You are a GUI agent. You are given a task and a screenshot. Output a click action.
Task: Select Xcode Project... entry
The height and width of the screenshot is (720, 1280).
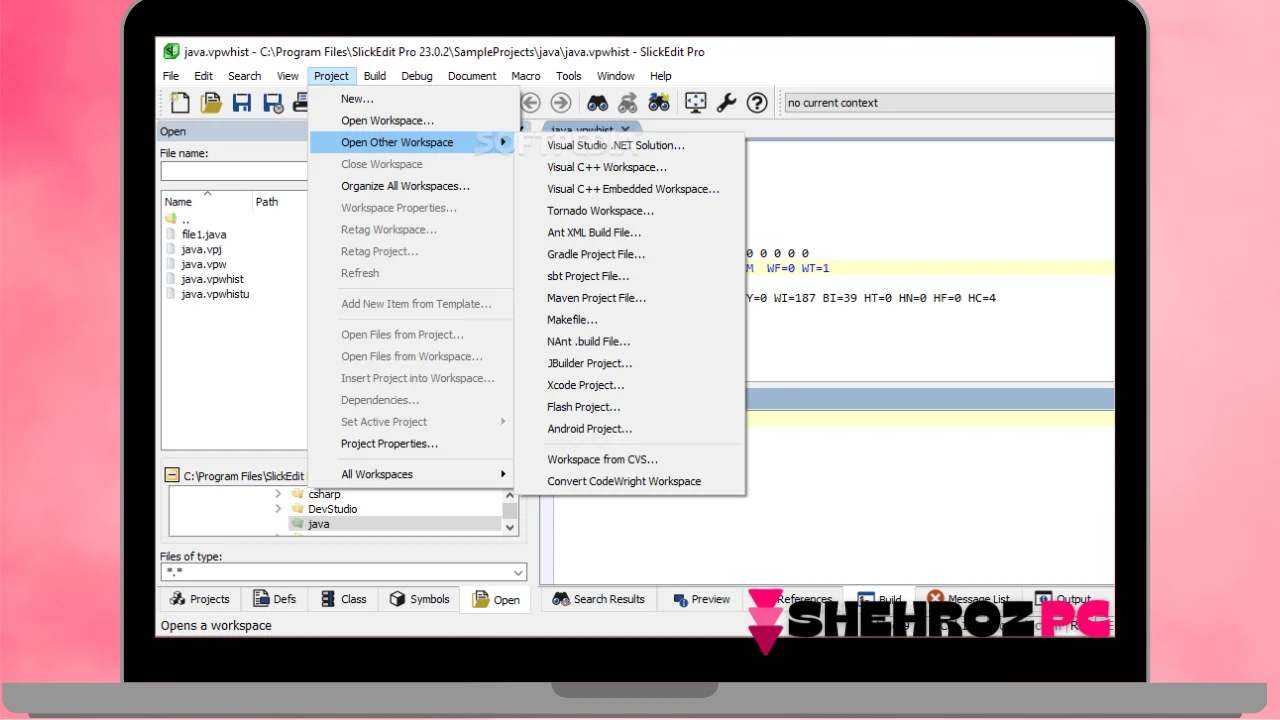[x=630, y=385]
